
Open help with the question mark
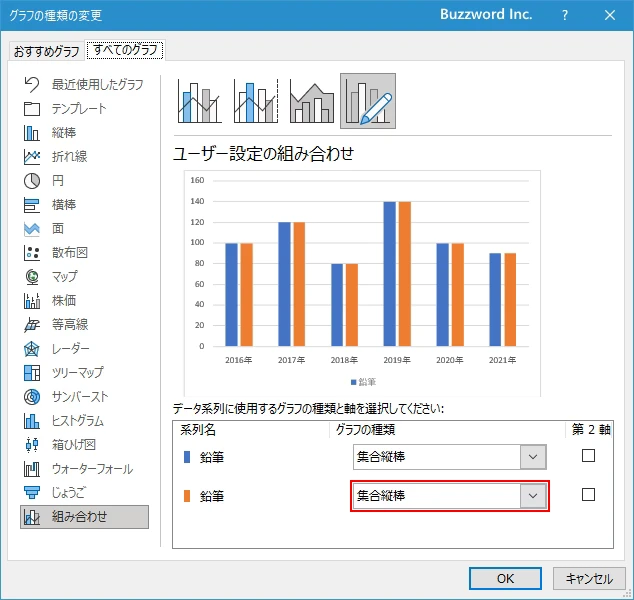565,15
